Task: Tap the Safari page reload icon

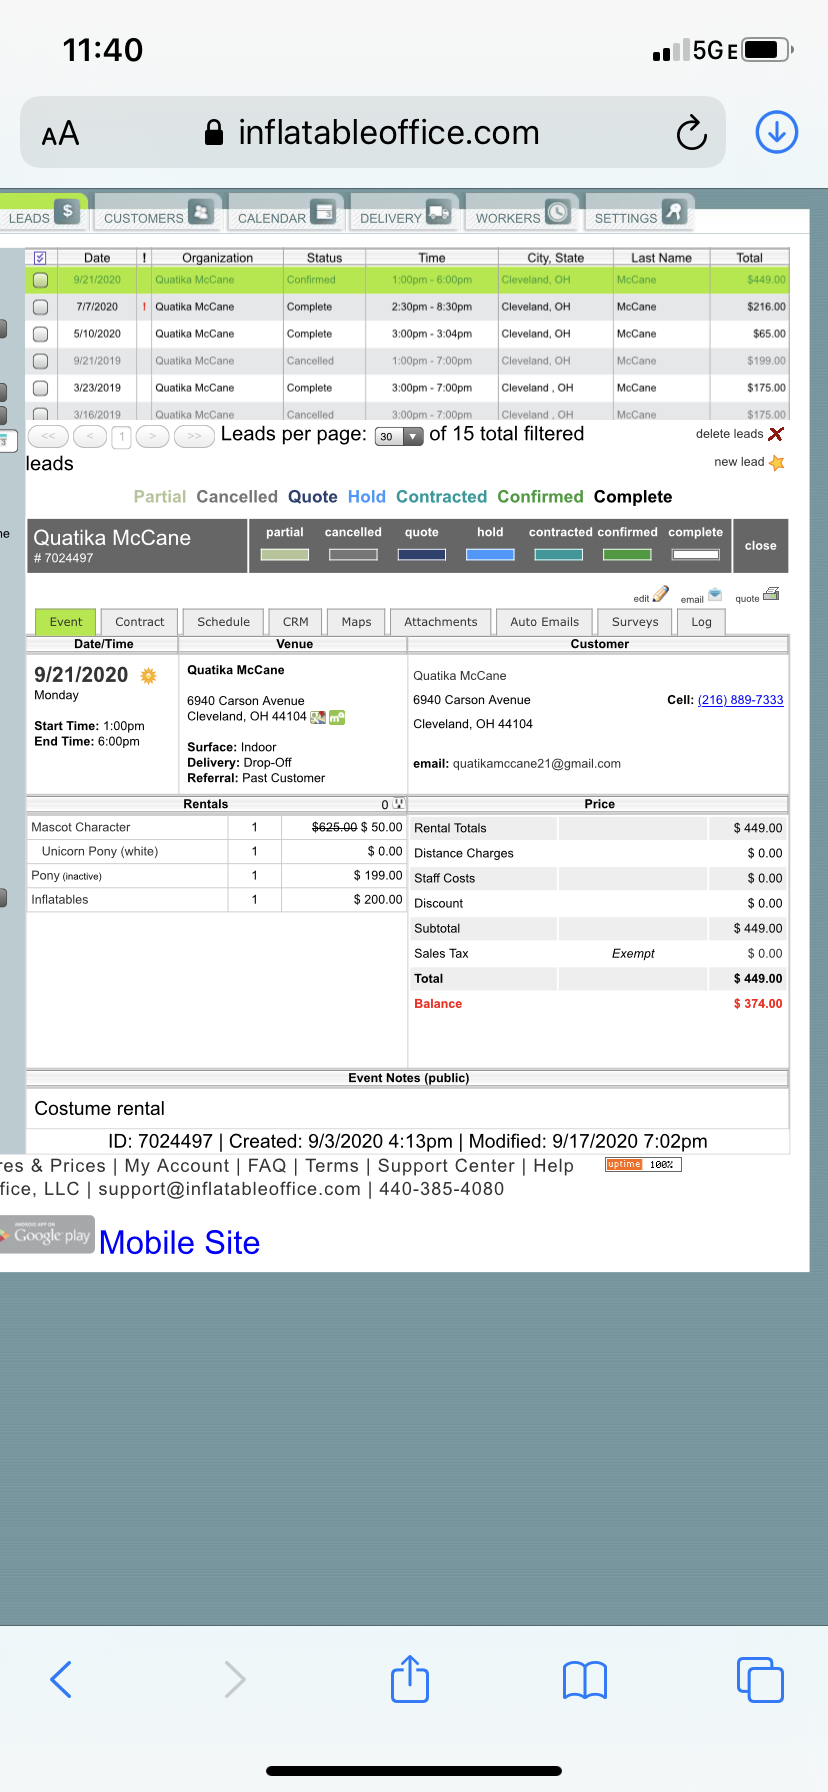Action: pyautogui.click(x=691, y=132)
